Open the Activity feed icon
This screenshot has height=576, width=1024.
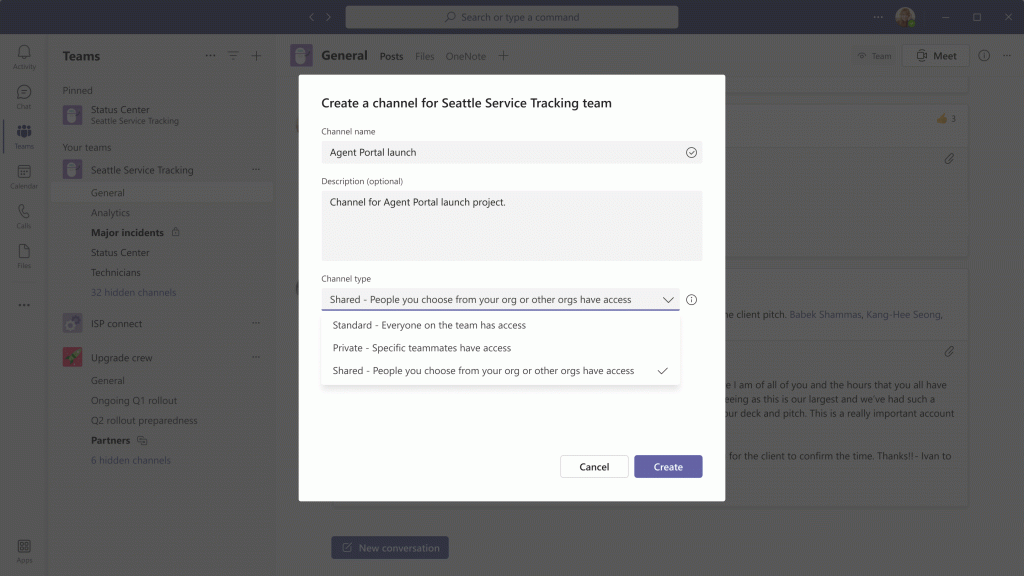click(x=24, y=54)
